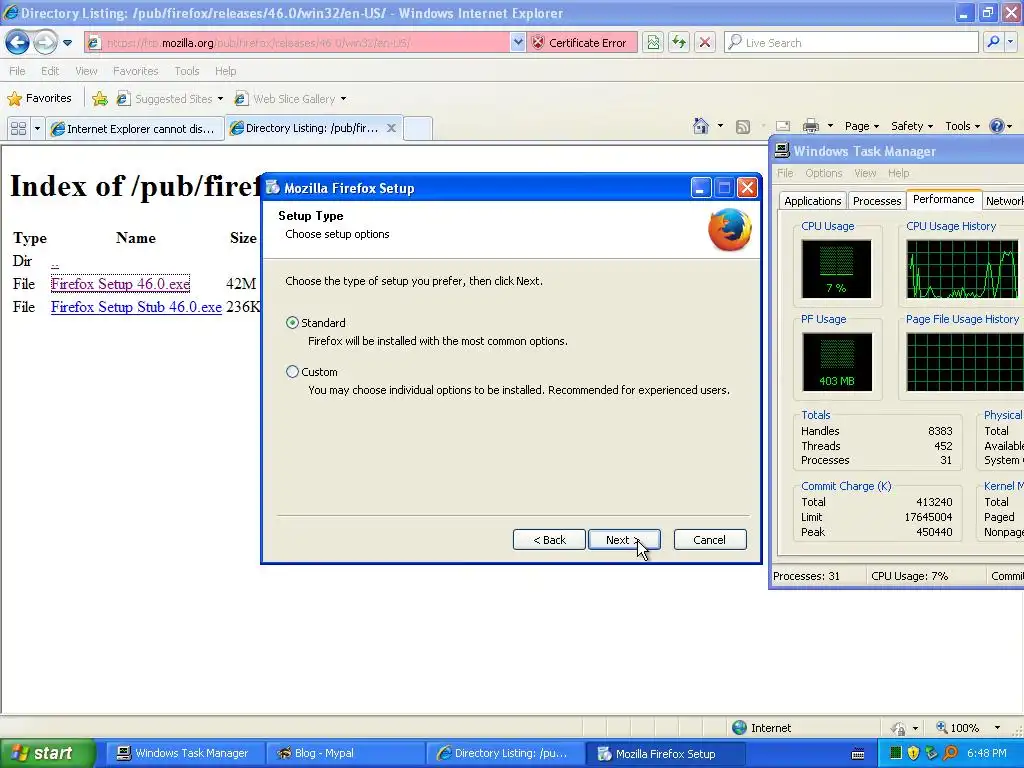Click inside the Live Search box
Viewport: 1024px width, 768px height.
click(852, 42)
